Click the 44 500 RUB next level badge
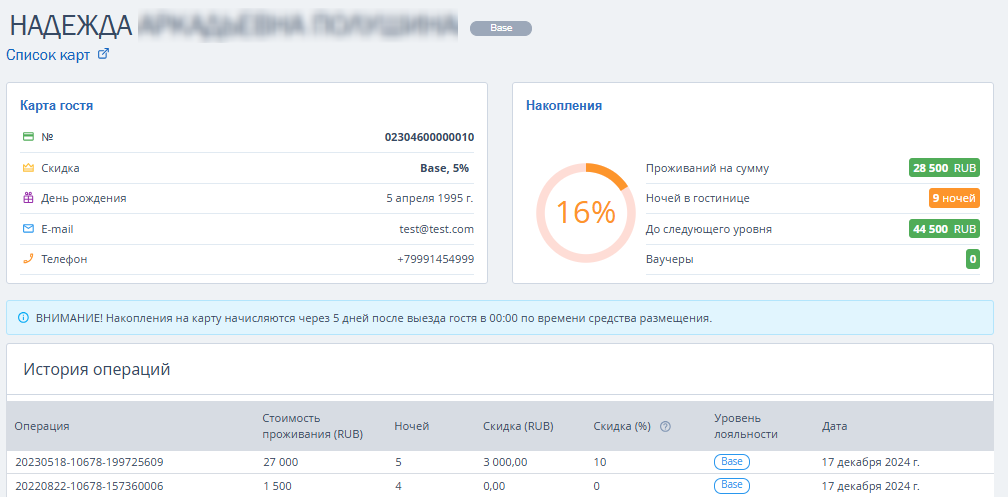Image resolution: width=1008 pixels, height=497 pixels. (944, 229)
